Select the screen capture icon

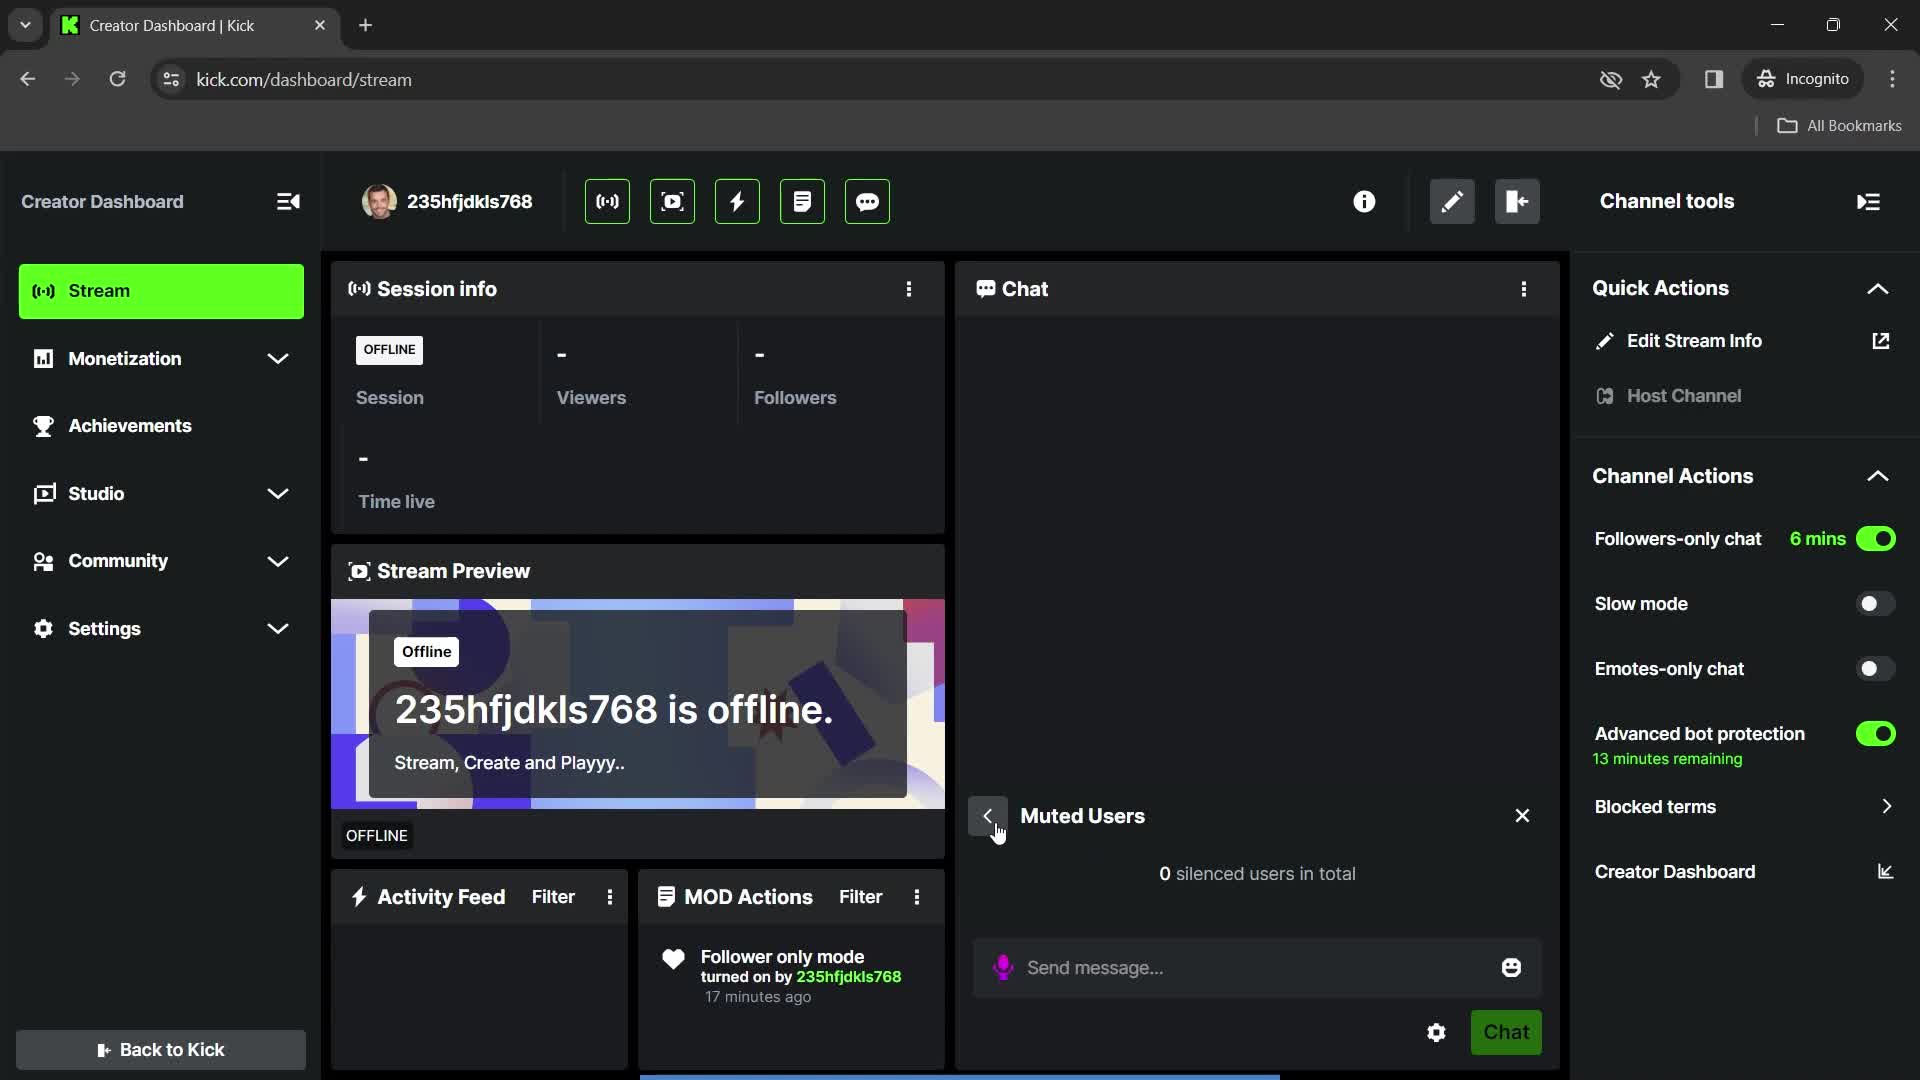click(671, 202)
